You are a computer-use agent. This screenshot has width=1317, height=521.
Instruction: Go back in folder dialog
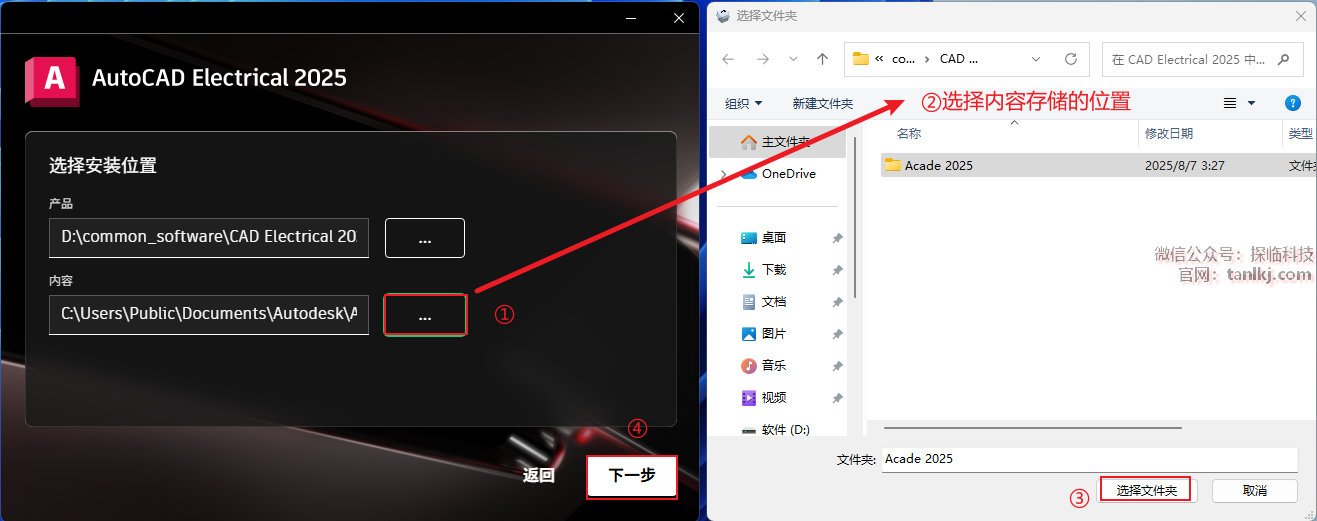tap(729, 59)
